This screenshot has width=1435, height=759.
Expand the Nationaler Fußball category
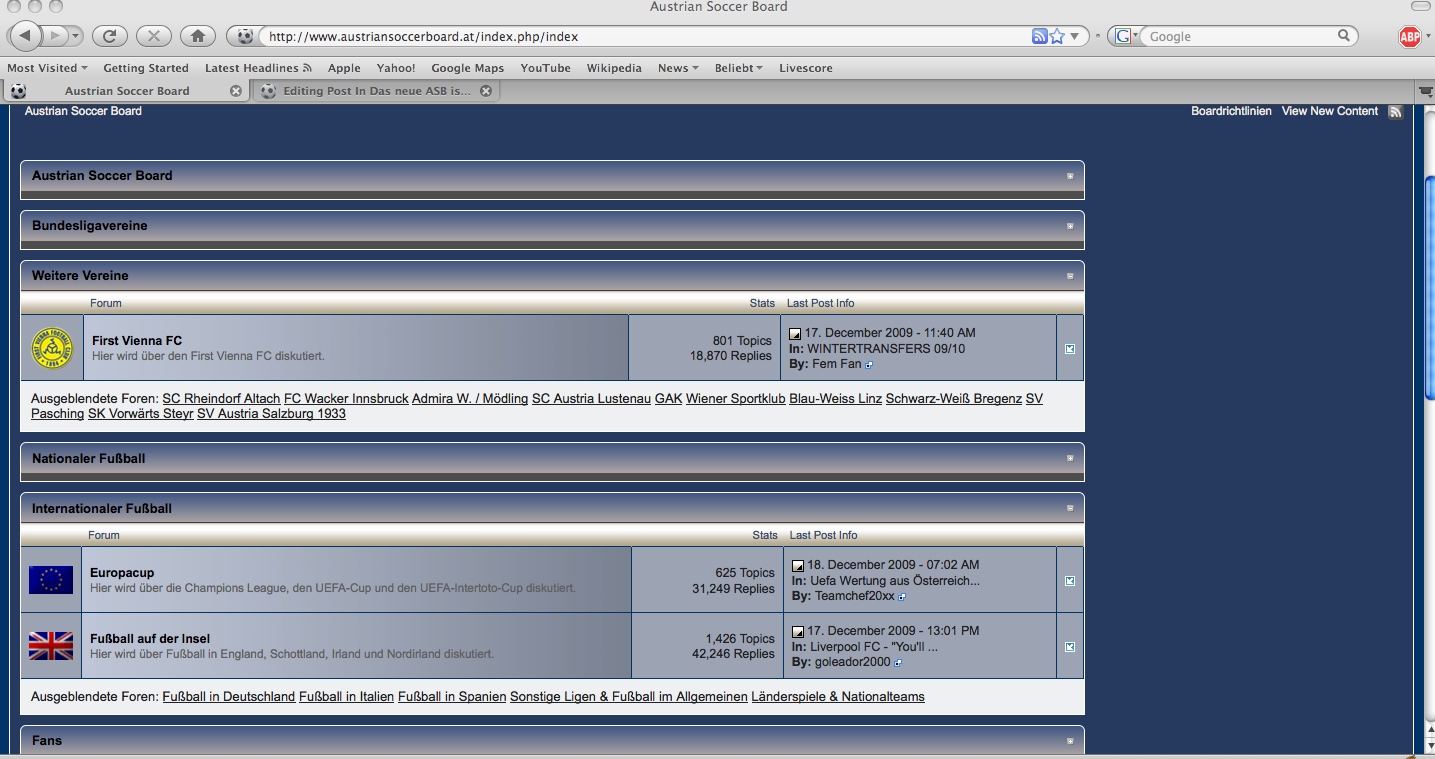click(1070, 459)
